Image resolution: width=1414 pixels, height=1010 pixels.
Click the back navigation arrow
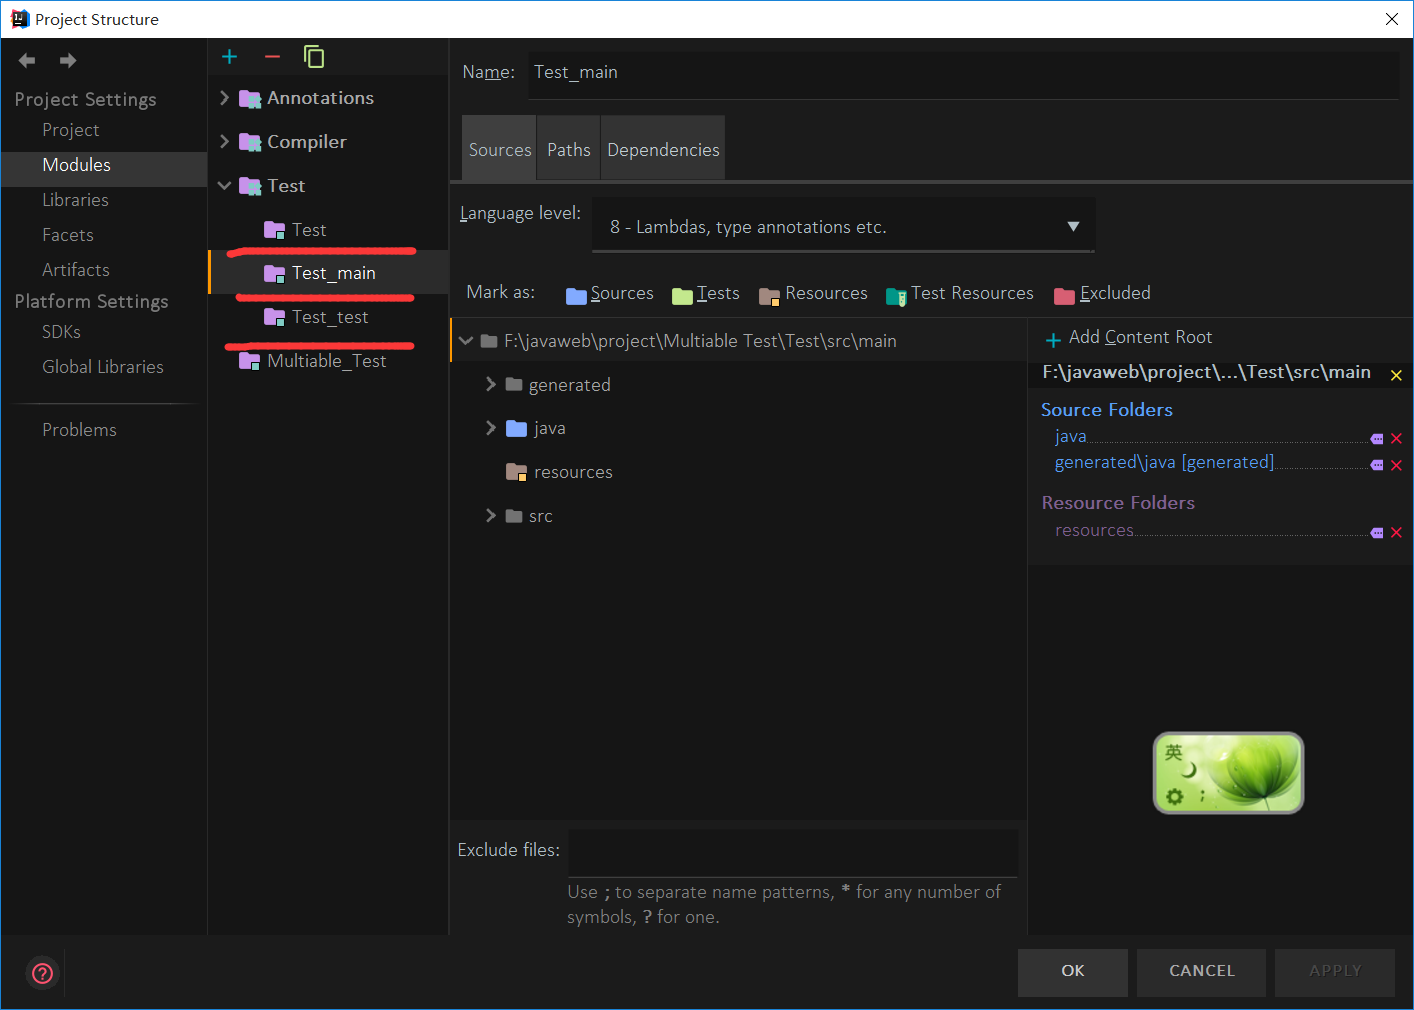(26, 60)
